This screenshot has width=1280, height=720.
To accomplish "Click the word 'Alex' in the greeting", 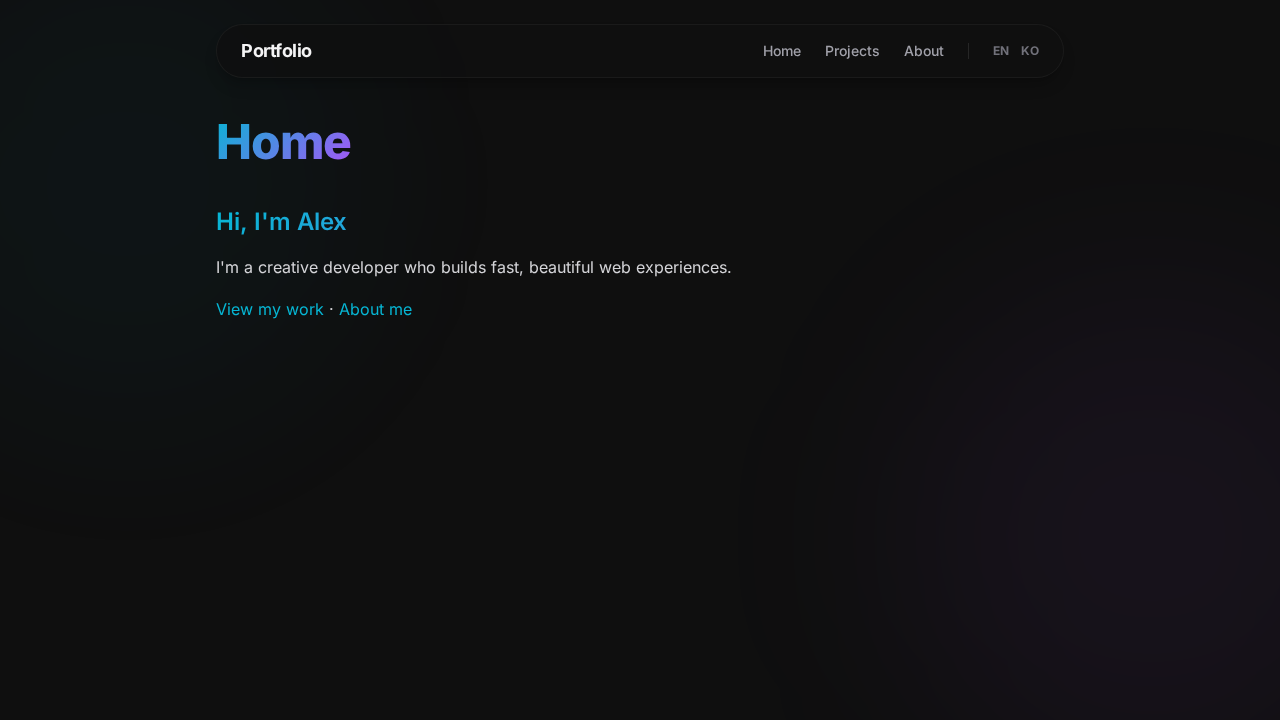I will coord(321,222).
